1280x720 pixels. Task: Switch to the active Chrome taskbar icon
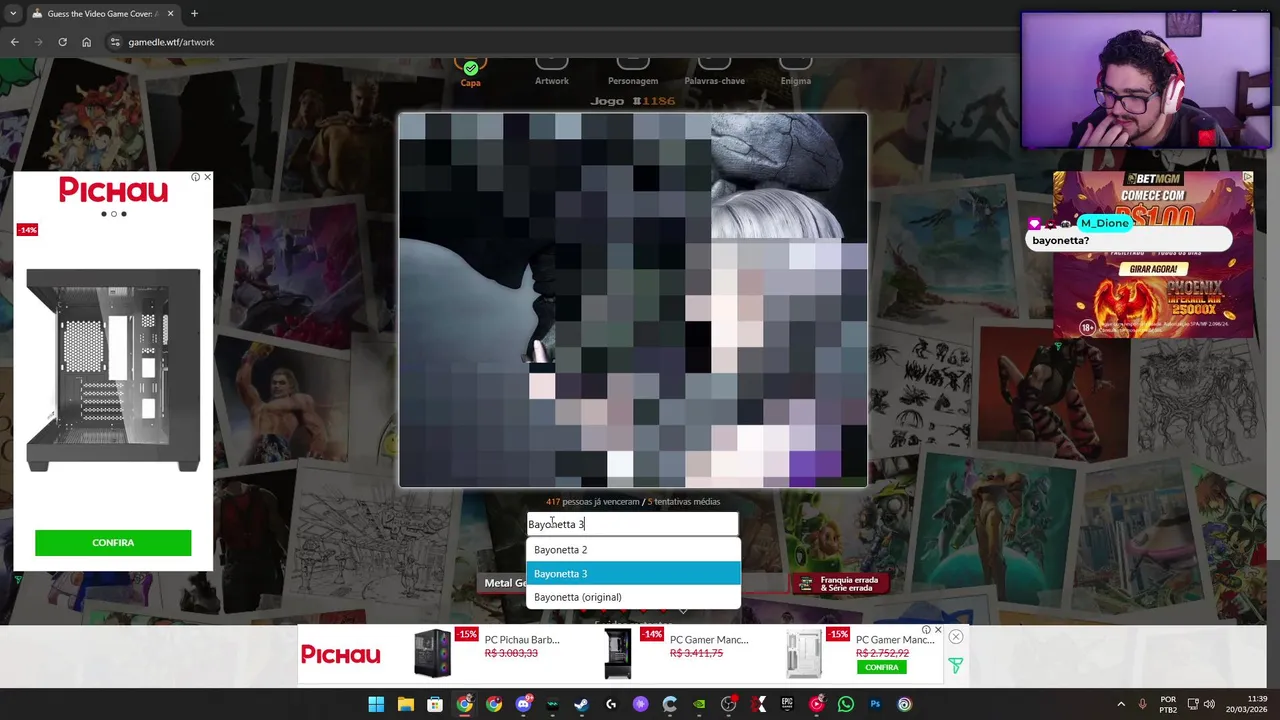click(x=465, y=704)
